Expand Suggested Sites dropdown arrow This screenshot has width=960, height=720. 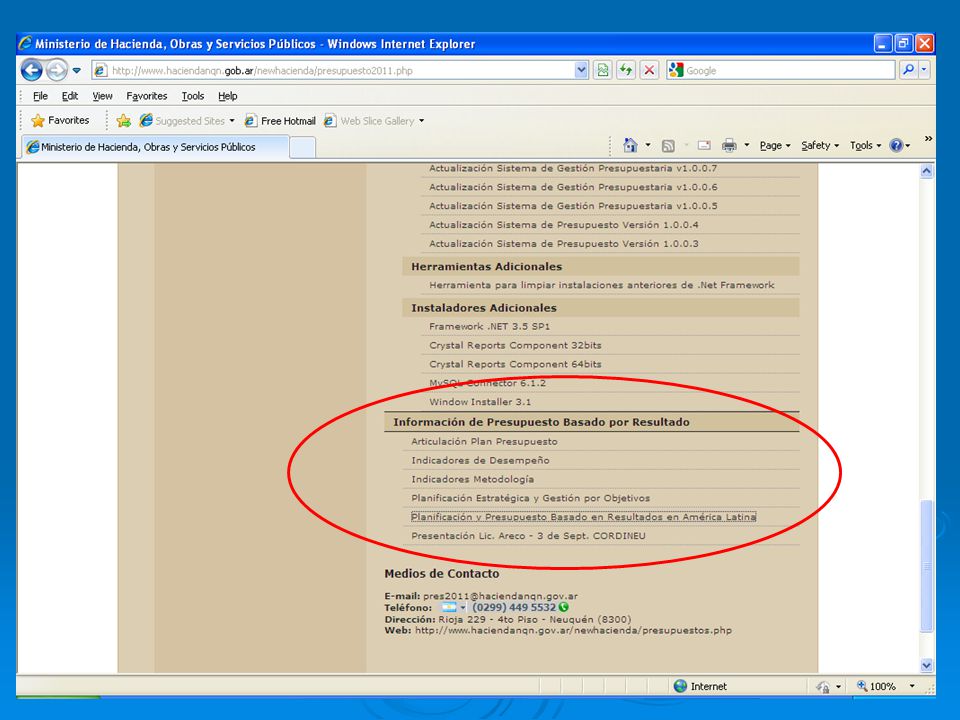tap(232, 121)
